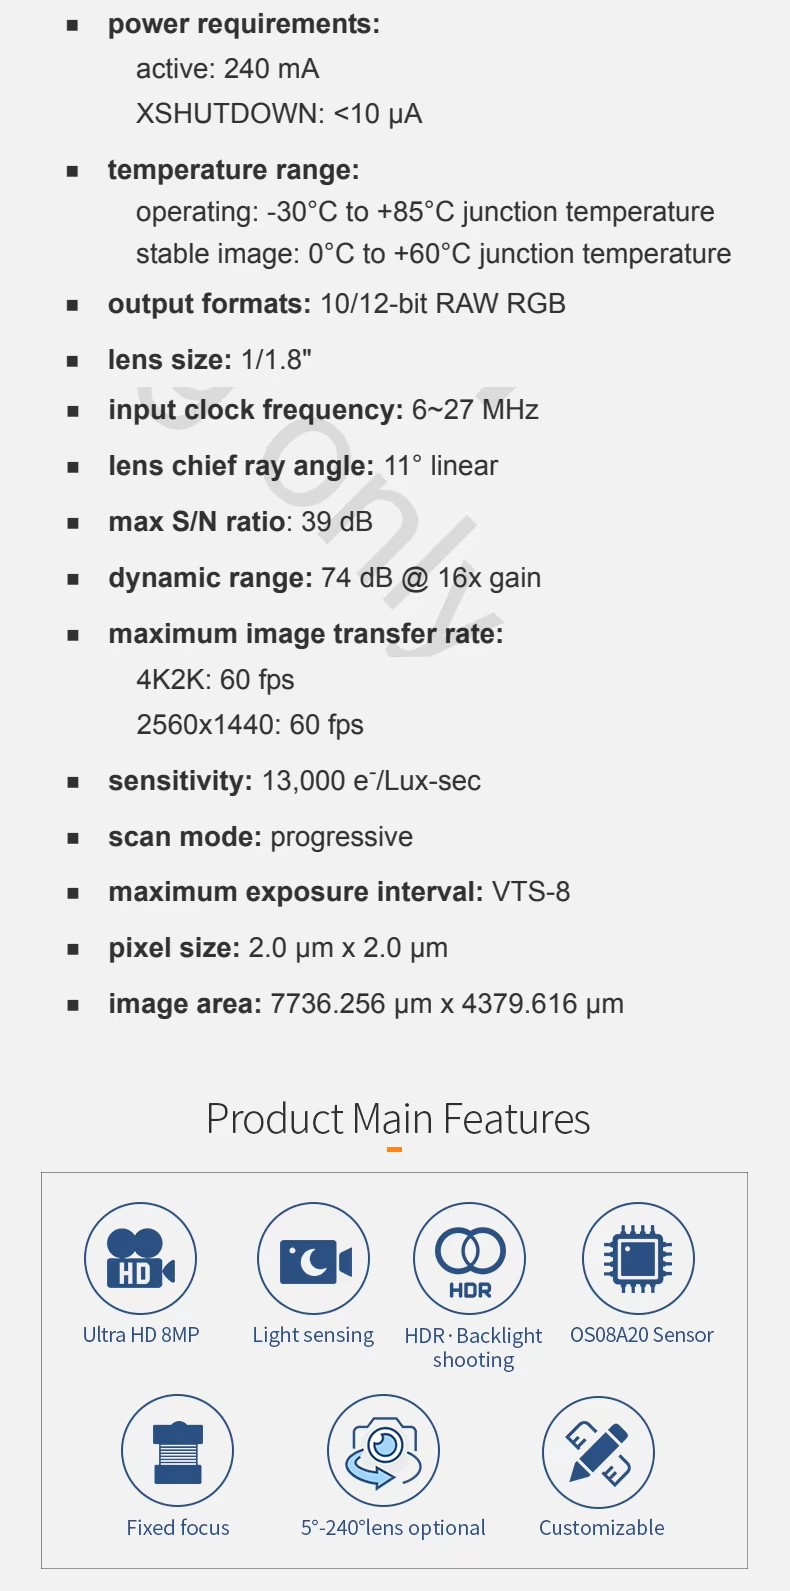Image resolution: width=790 pixels, height=1591 pixels.
Task: Select the HDR·Backlight shooting caption
Action: coord(473,1347)
